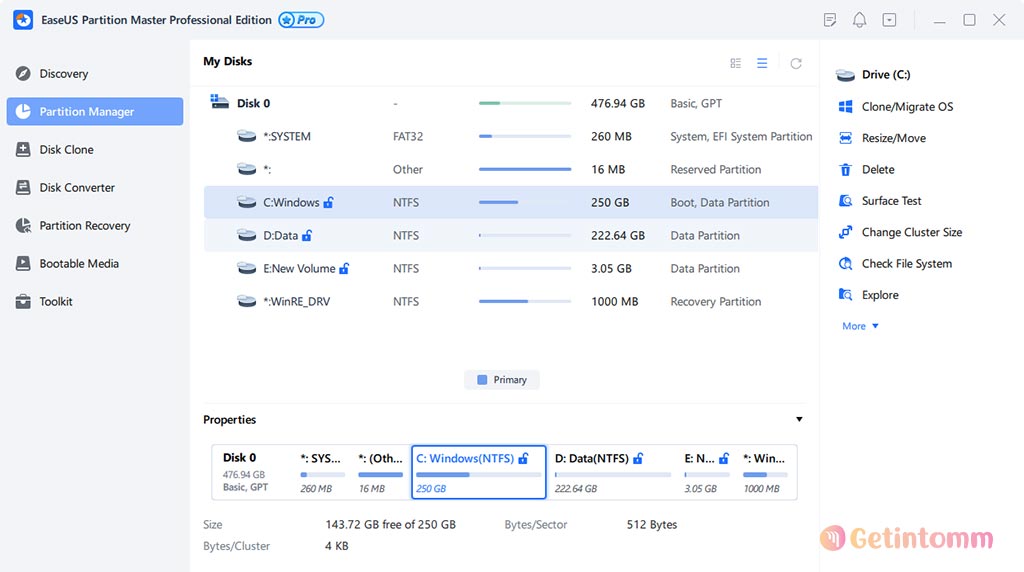Click the Surface Test magnifier icon

coord(845,200)
